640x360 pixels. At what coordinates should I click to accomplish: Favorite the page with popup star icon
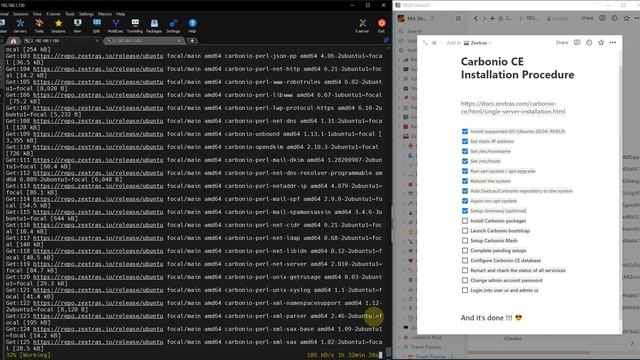click(x=601, y=42)
